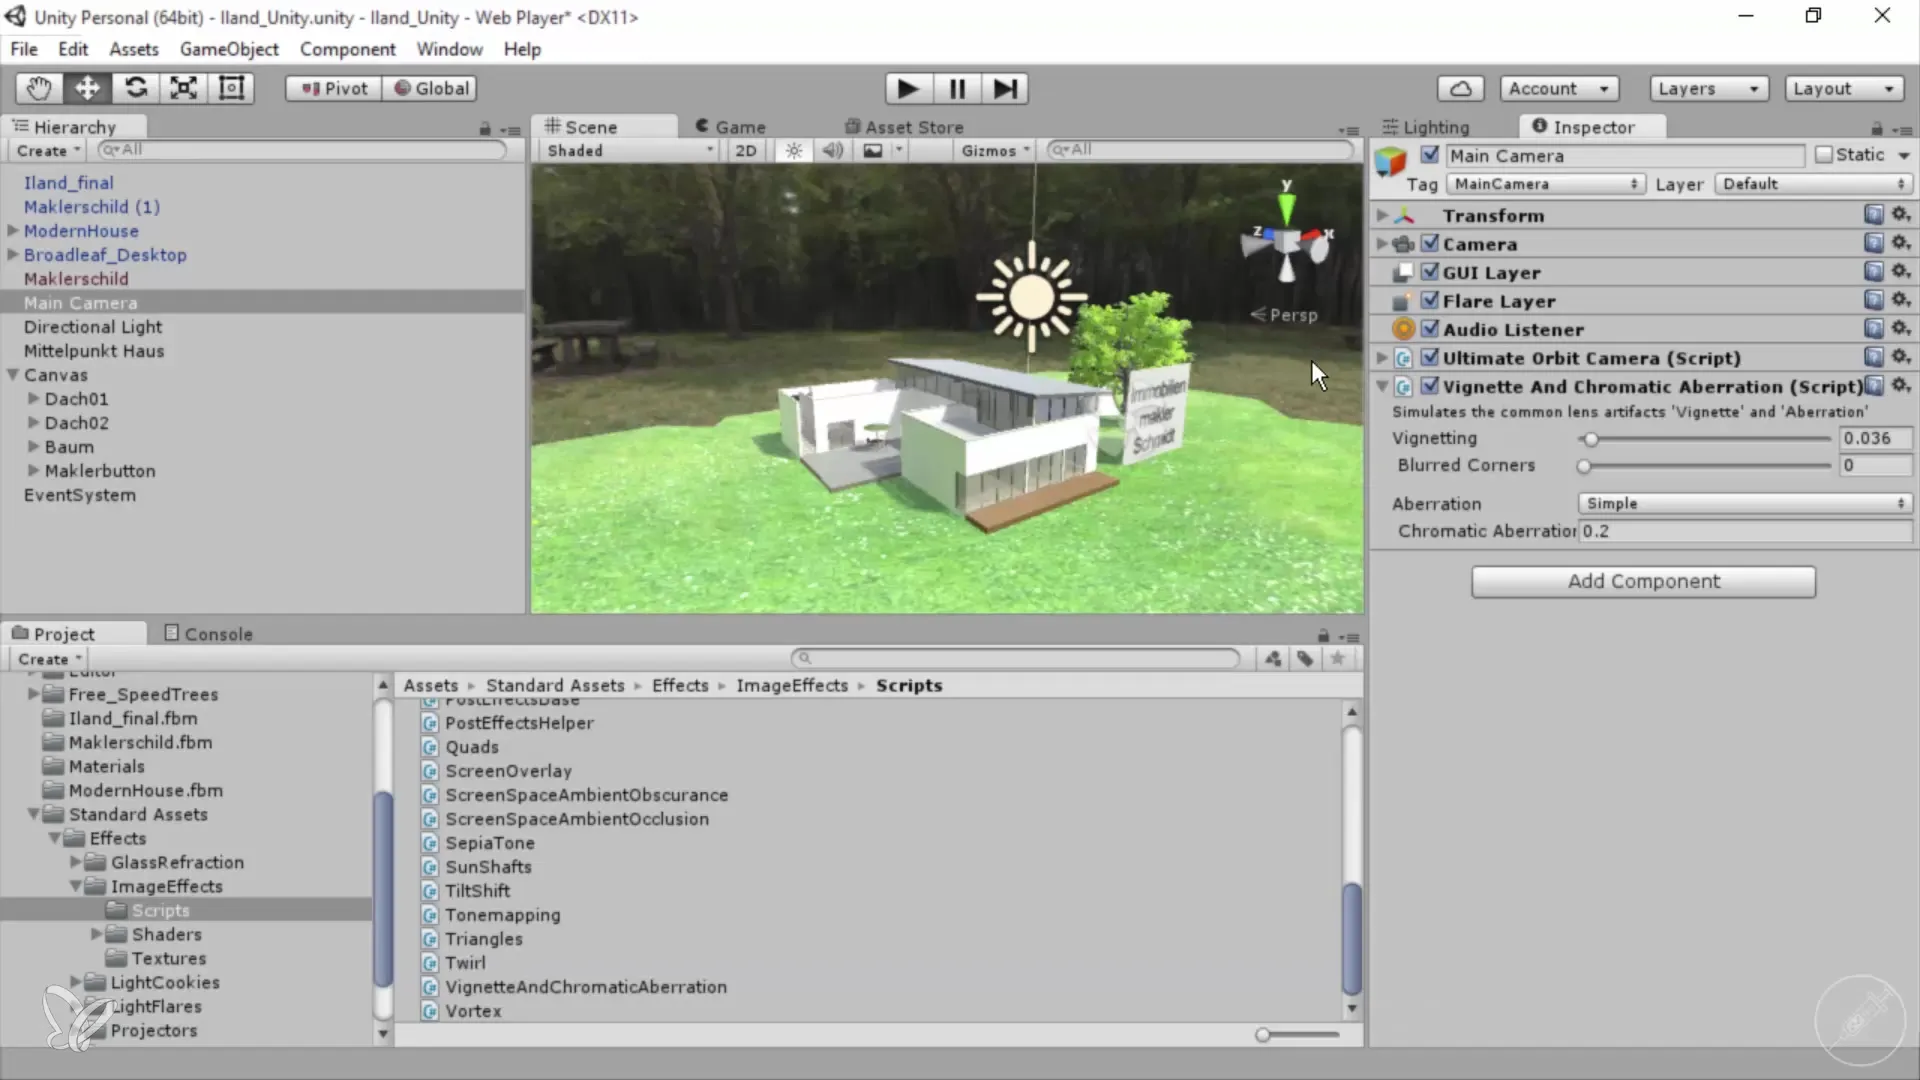Collapse the Canvas object in Hierarchy

[x=13, y=375]
